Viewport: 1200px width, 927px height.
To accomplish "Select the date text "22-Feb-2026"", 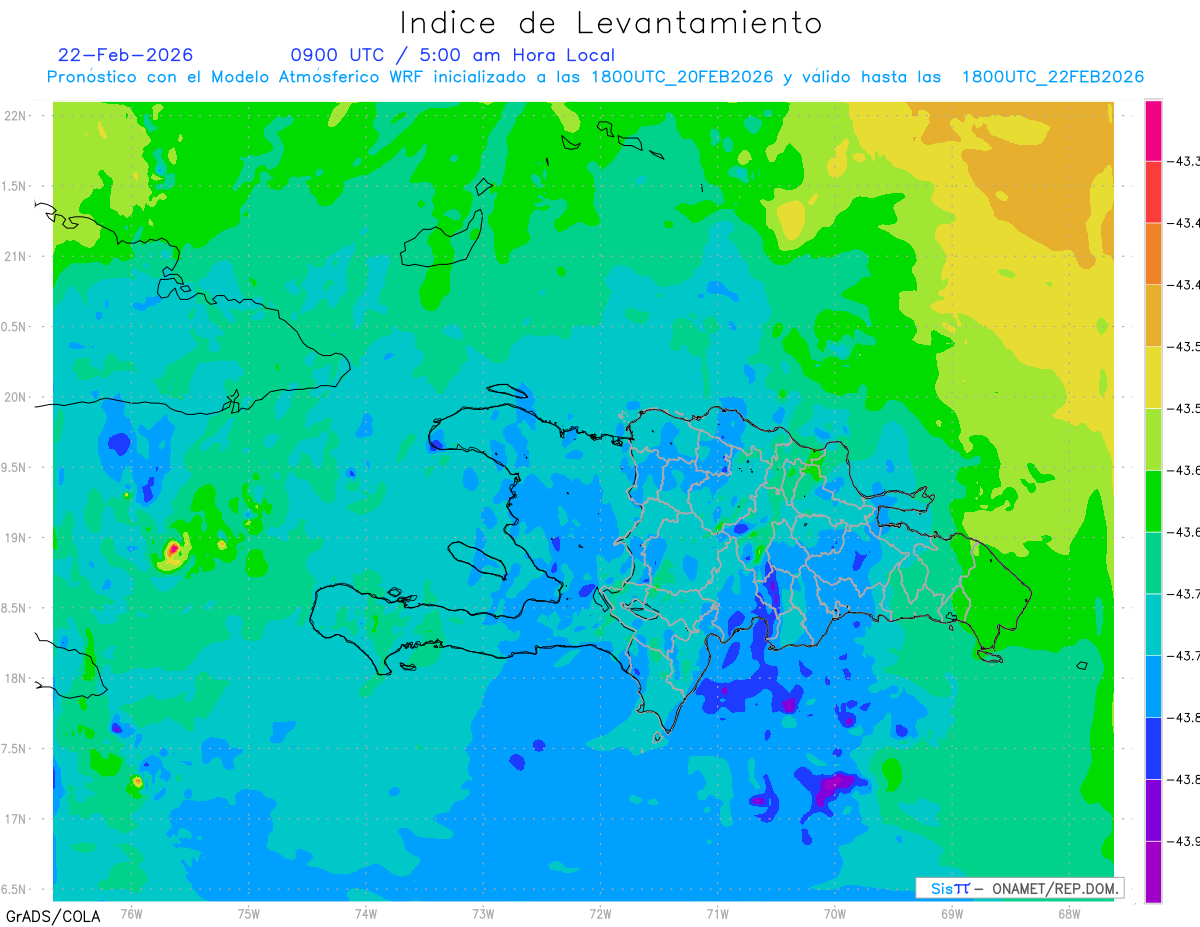I will 126,55.
